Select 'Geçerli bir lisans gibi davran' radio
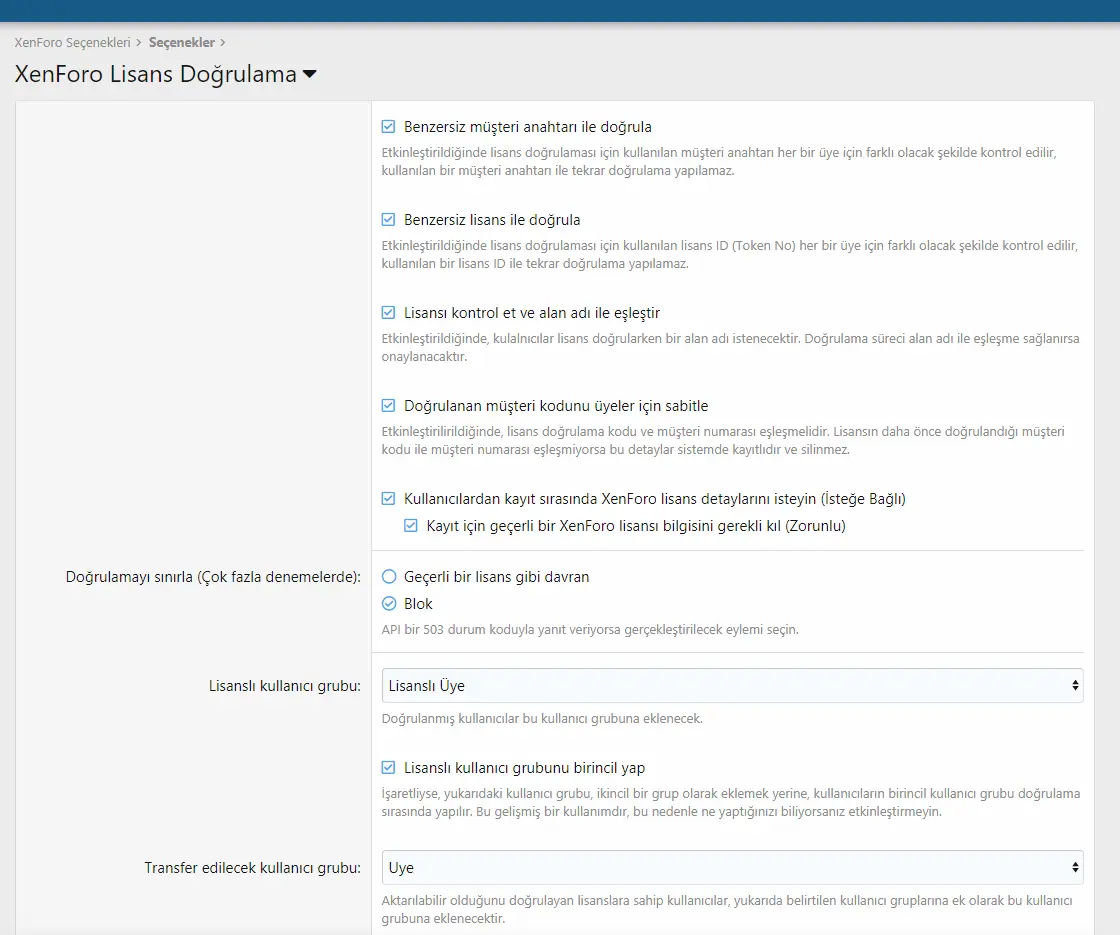Viewport: 1120px width, 935px height. coord(389,576)
